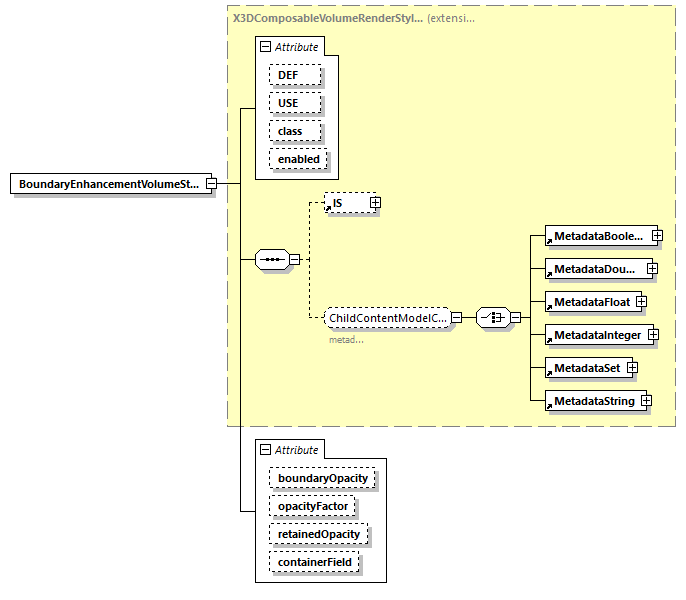
Task: Expand the MetadataSet plus icon
Action: (x=632, y=368)
